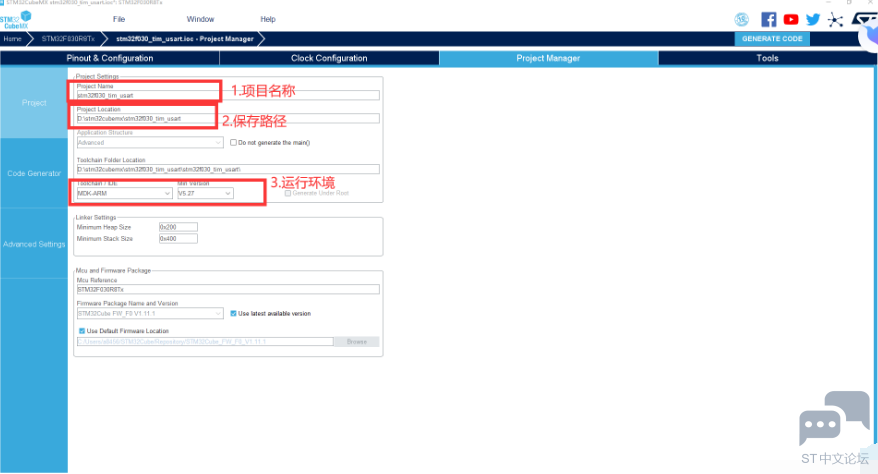Click the Toolchain Folder Location field

tap(228, 169)
